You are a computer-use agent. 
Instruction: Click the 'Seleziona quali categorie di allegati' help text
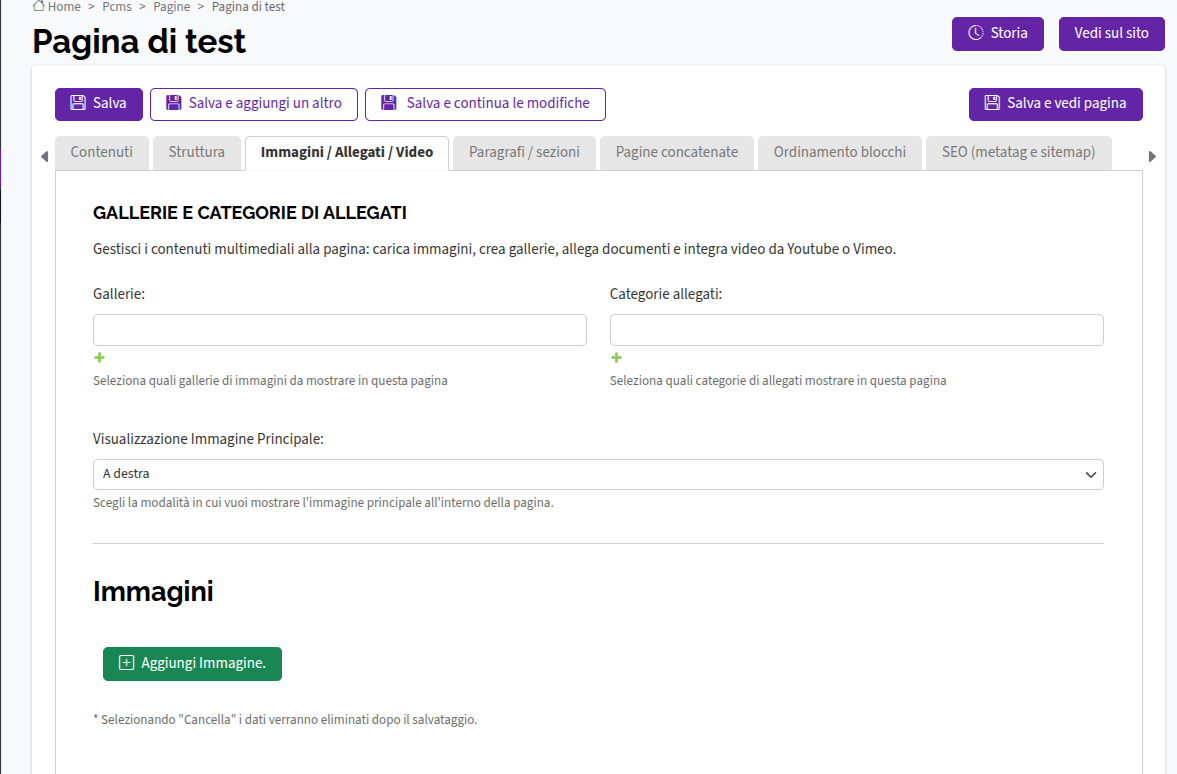point(778,381)
